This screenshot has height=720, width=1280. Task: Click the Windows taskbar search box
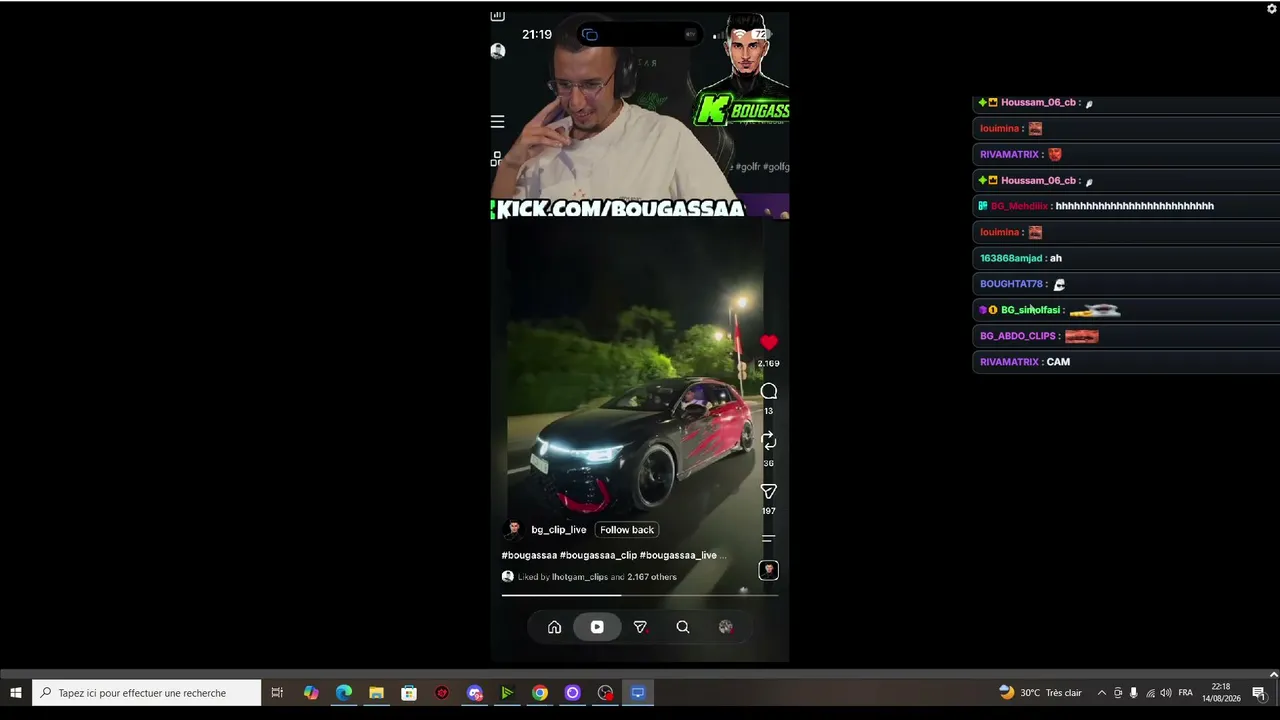(147, 692)
